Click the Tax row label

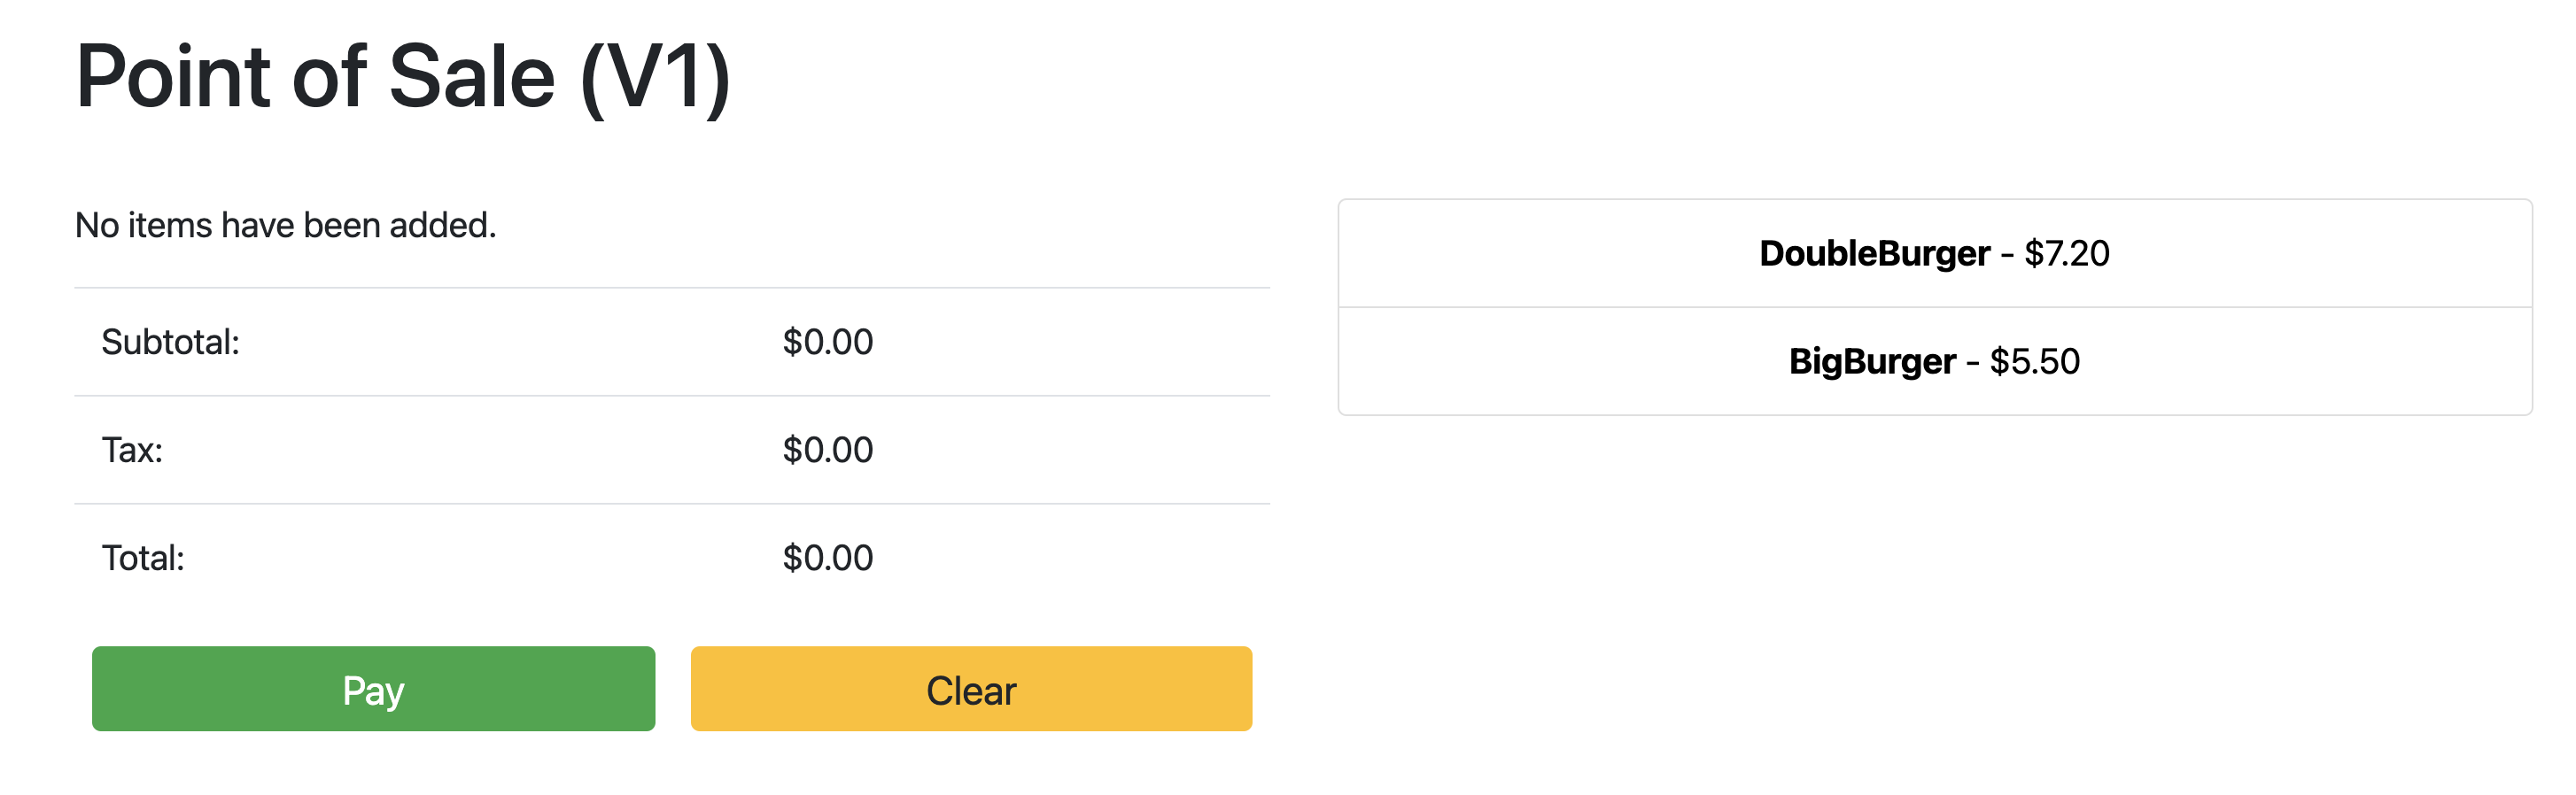[133, 450]
